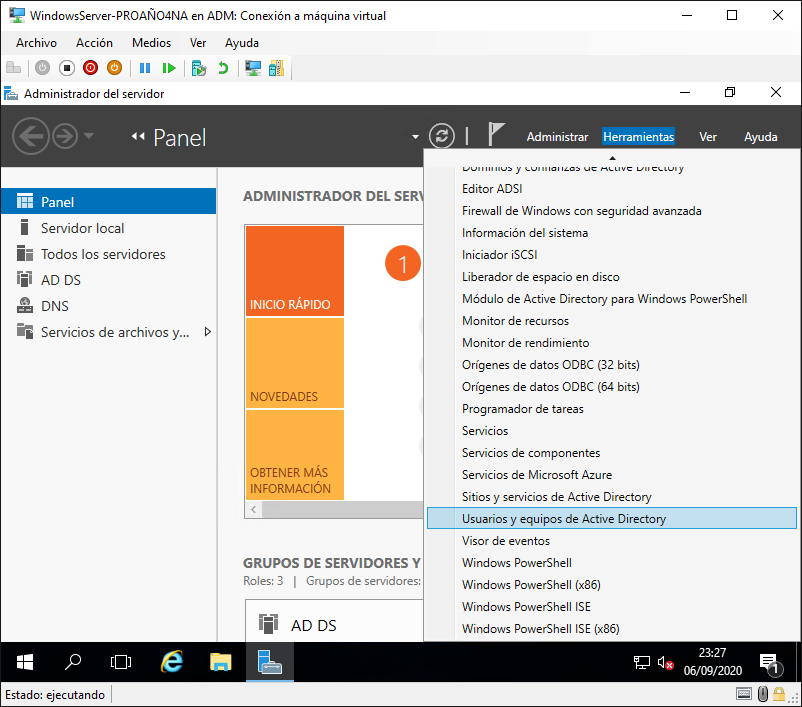Open Orígenes de datos ODBC (64 bits)

tap(612, 387)
